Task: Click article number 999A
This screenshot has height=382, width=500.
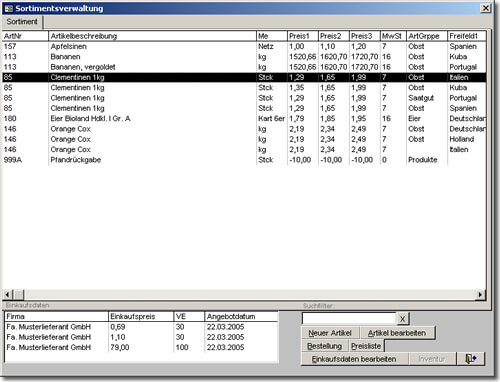Action: [x=13, y=160]
